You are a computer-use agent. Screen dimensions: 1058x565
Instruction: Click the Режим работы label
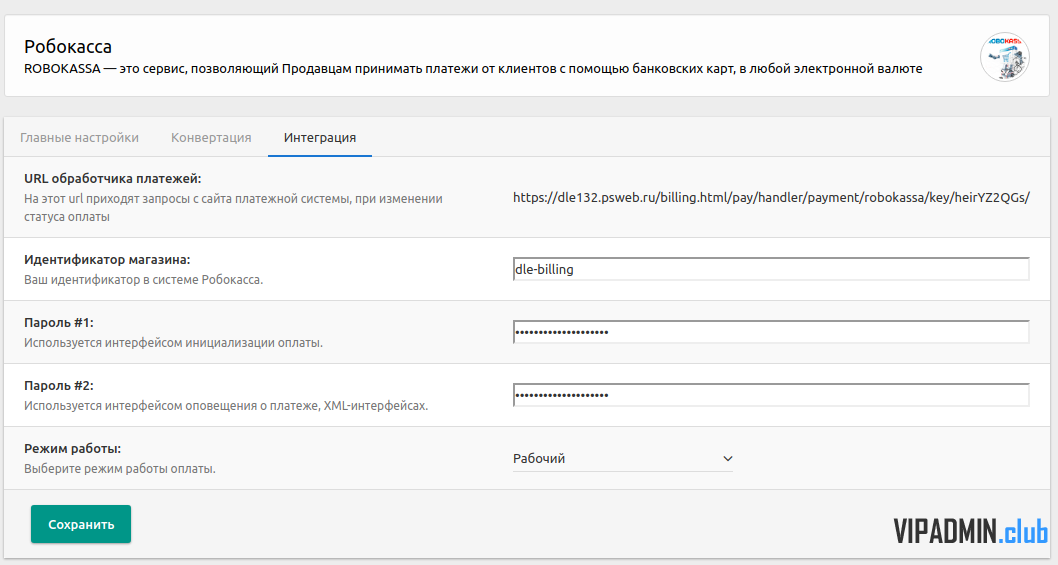(73, 448)
